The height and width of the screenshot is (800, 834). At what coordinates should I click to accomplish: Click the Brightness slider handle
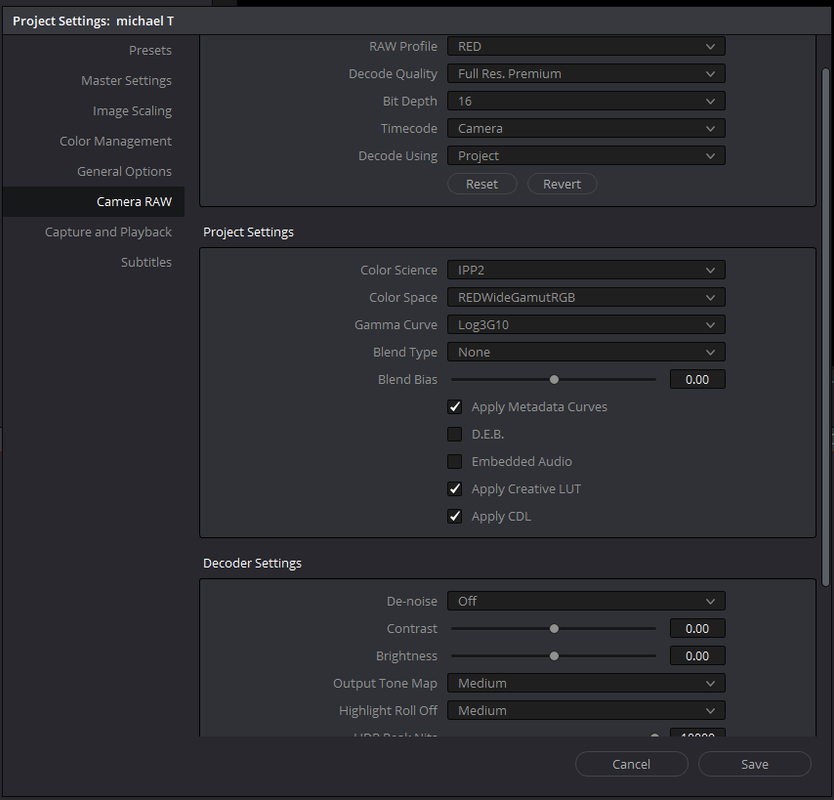click(554, 656)
